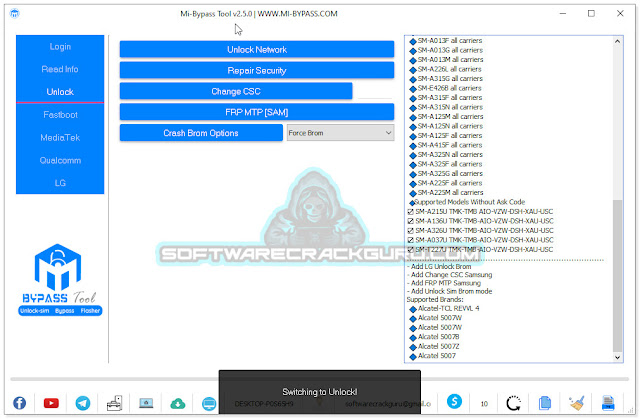This screenshot has width=640, height=419.
Task: Select the SM-E426B all carriers row
Action: [x=445, y=88]
